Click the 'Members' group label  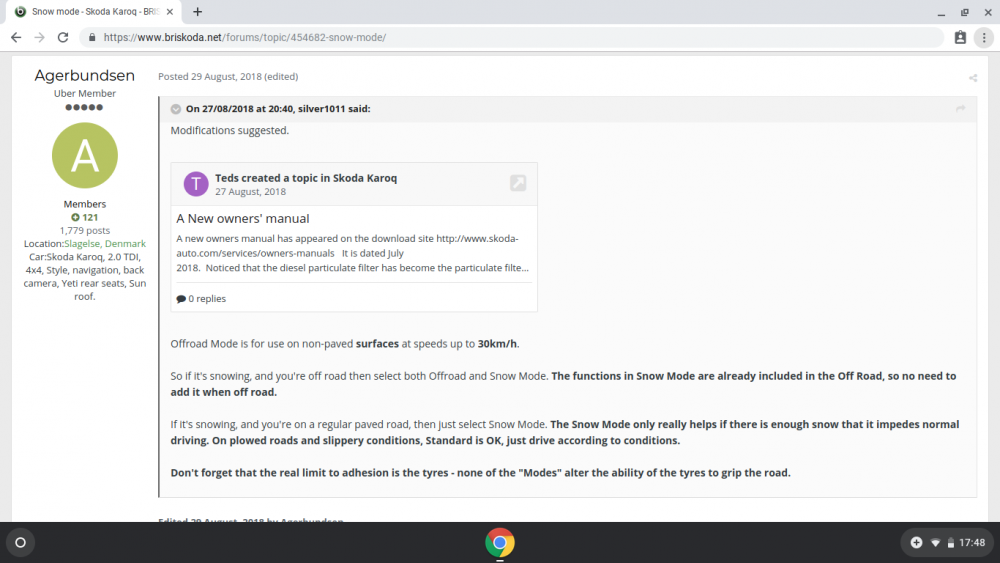[x=85, y=204]
